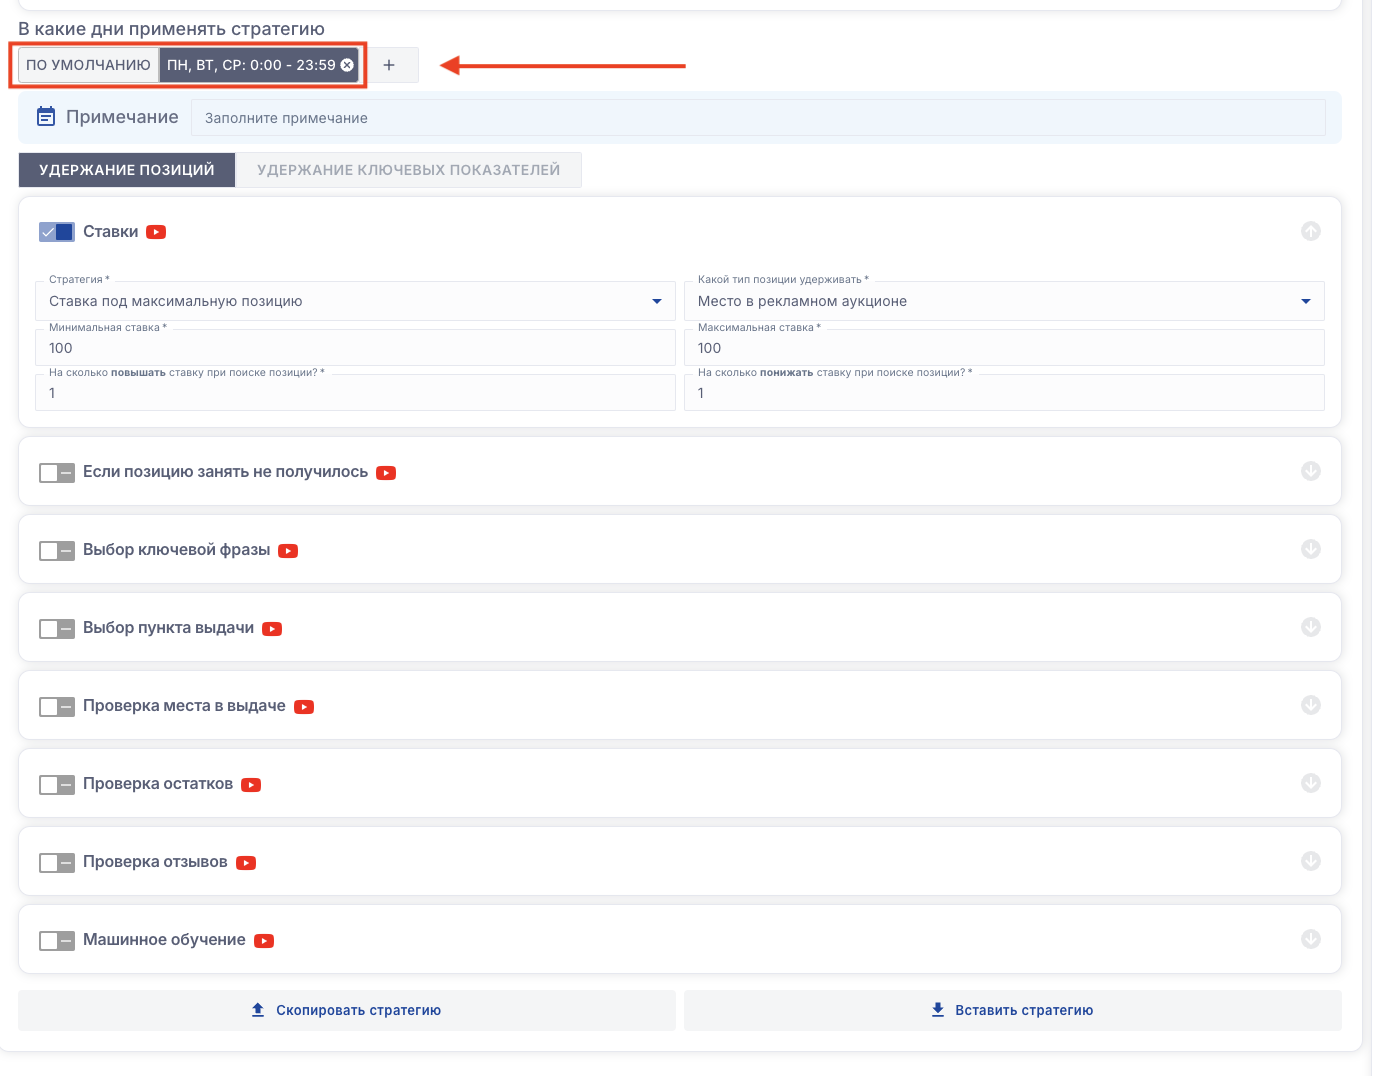This screenshot has height=1076, width=1376.
Task: Expand the Проверка места в выдаче section
Action: pyautogui.click(x=1310, y=705)
